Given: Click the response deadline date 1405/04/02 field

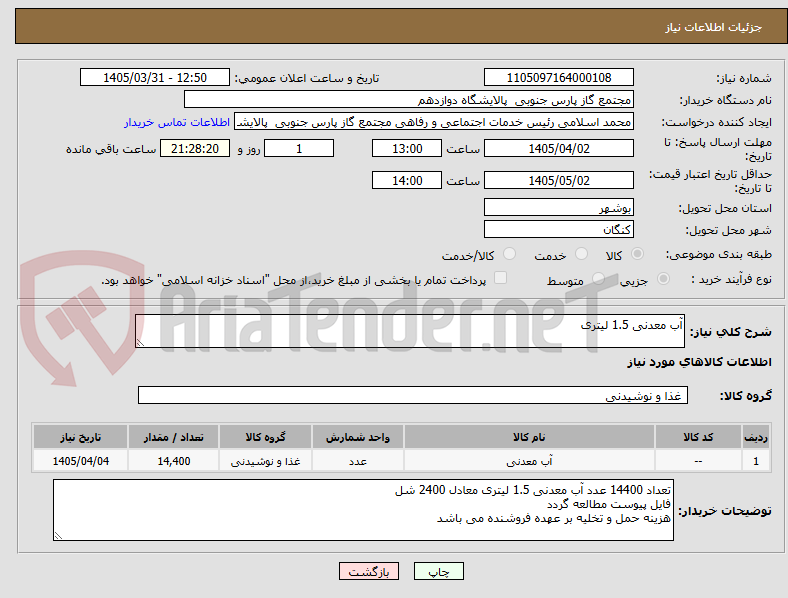Looking at the screenshot, I should (559, 148).
